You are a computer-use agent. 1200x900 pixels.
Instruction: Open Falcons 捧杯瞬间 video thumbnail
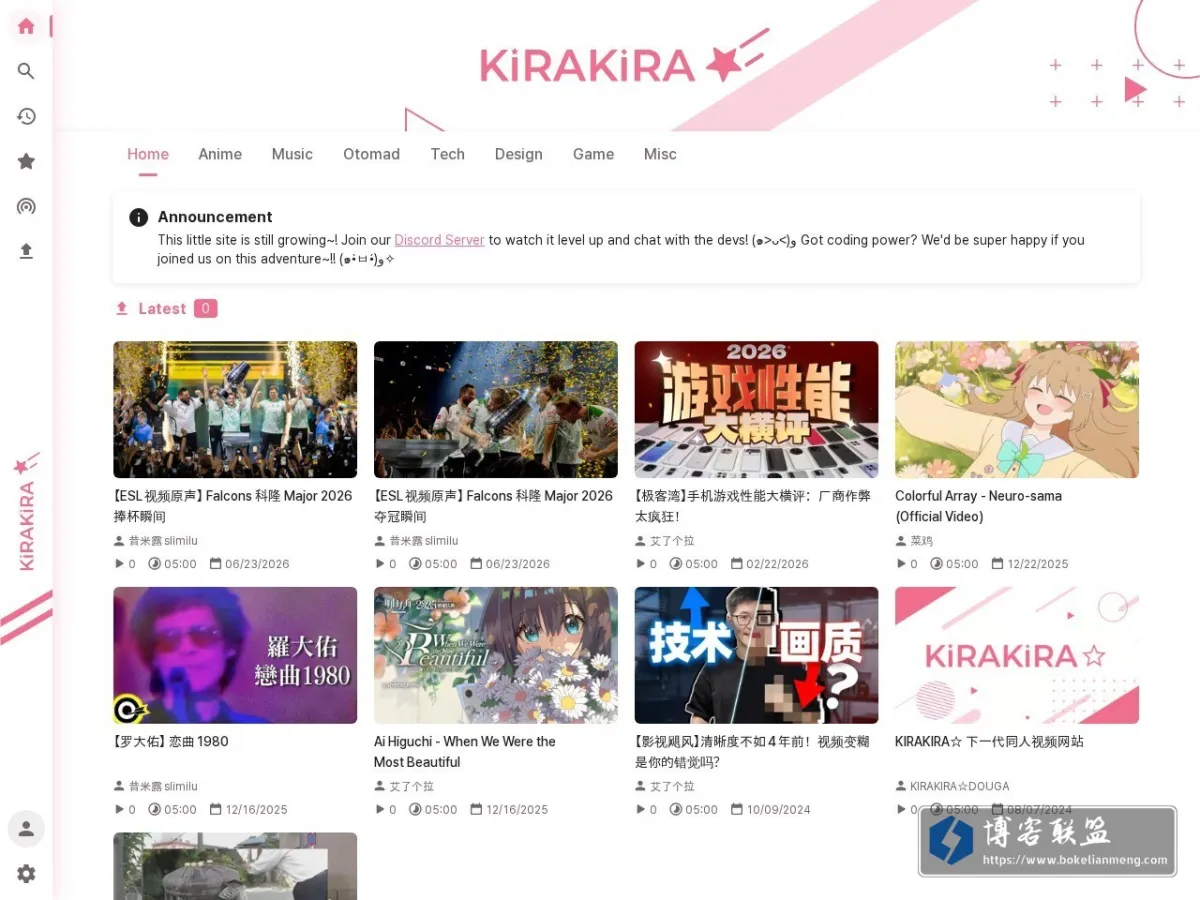click(x=235, y=410)
